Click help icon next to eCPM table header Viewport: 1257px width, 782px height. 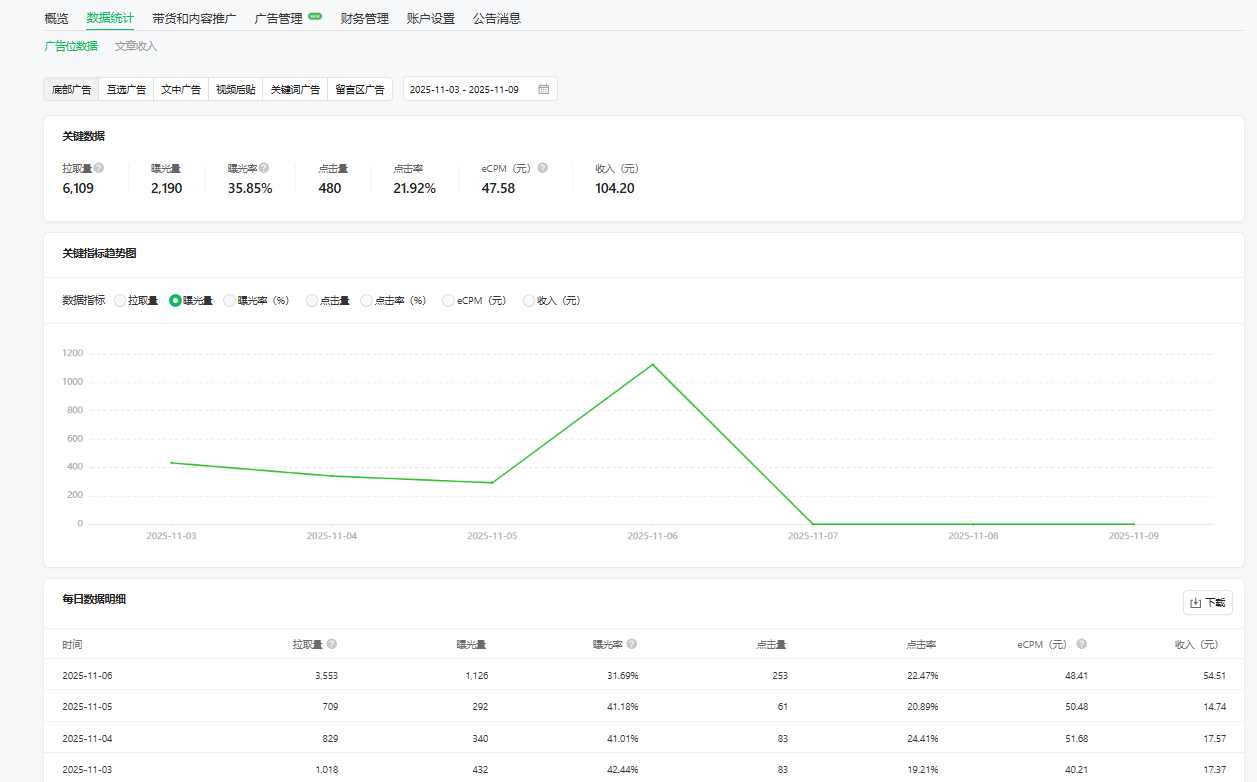click(x=1082, y=644)
